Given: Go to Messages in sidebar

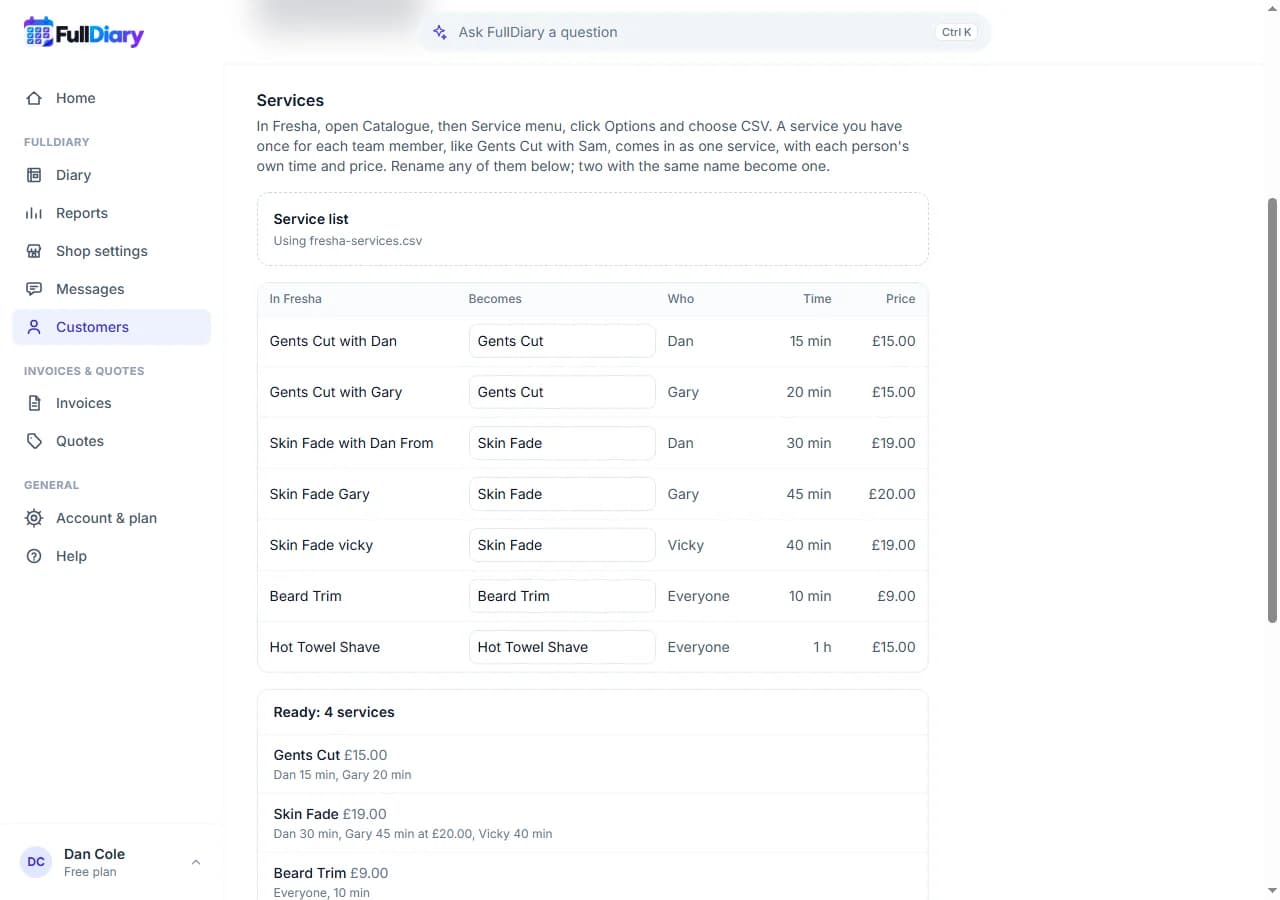Looking at the screenshot, I should (111, 289).
